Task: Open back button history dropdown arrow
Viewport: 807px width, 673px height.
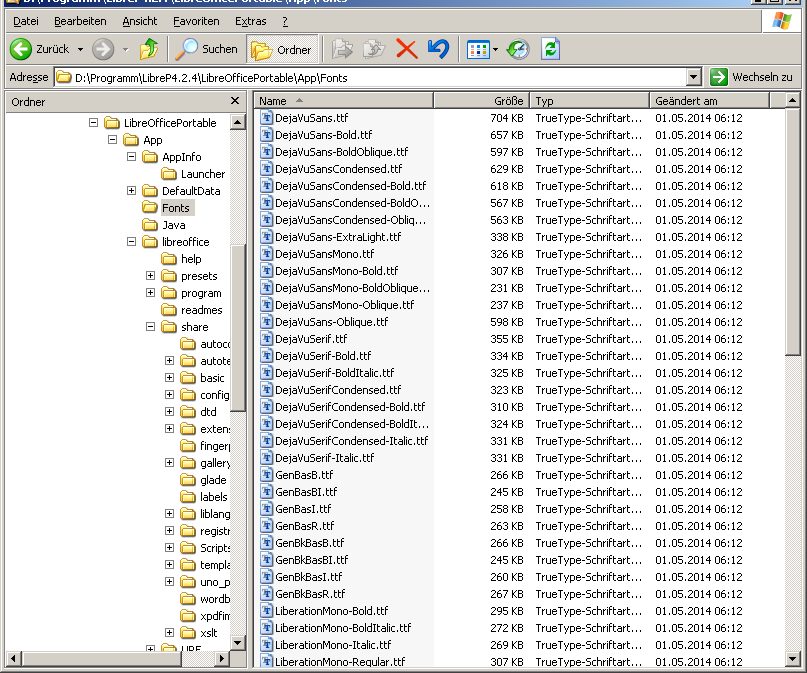Action: tap(80, 49)
